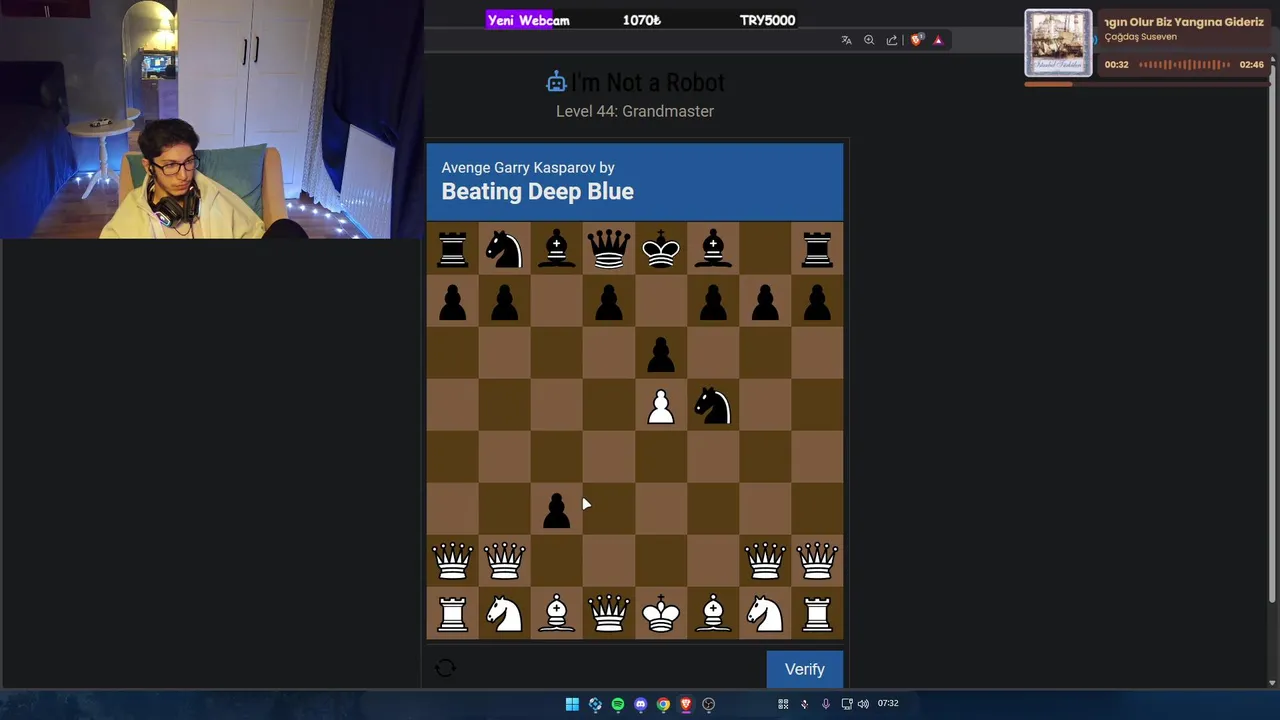Open OBS Studio from the taskbar

tap(709, 704)
